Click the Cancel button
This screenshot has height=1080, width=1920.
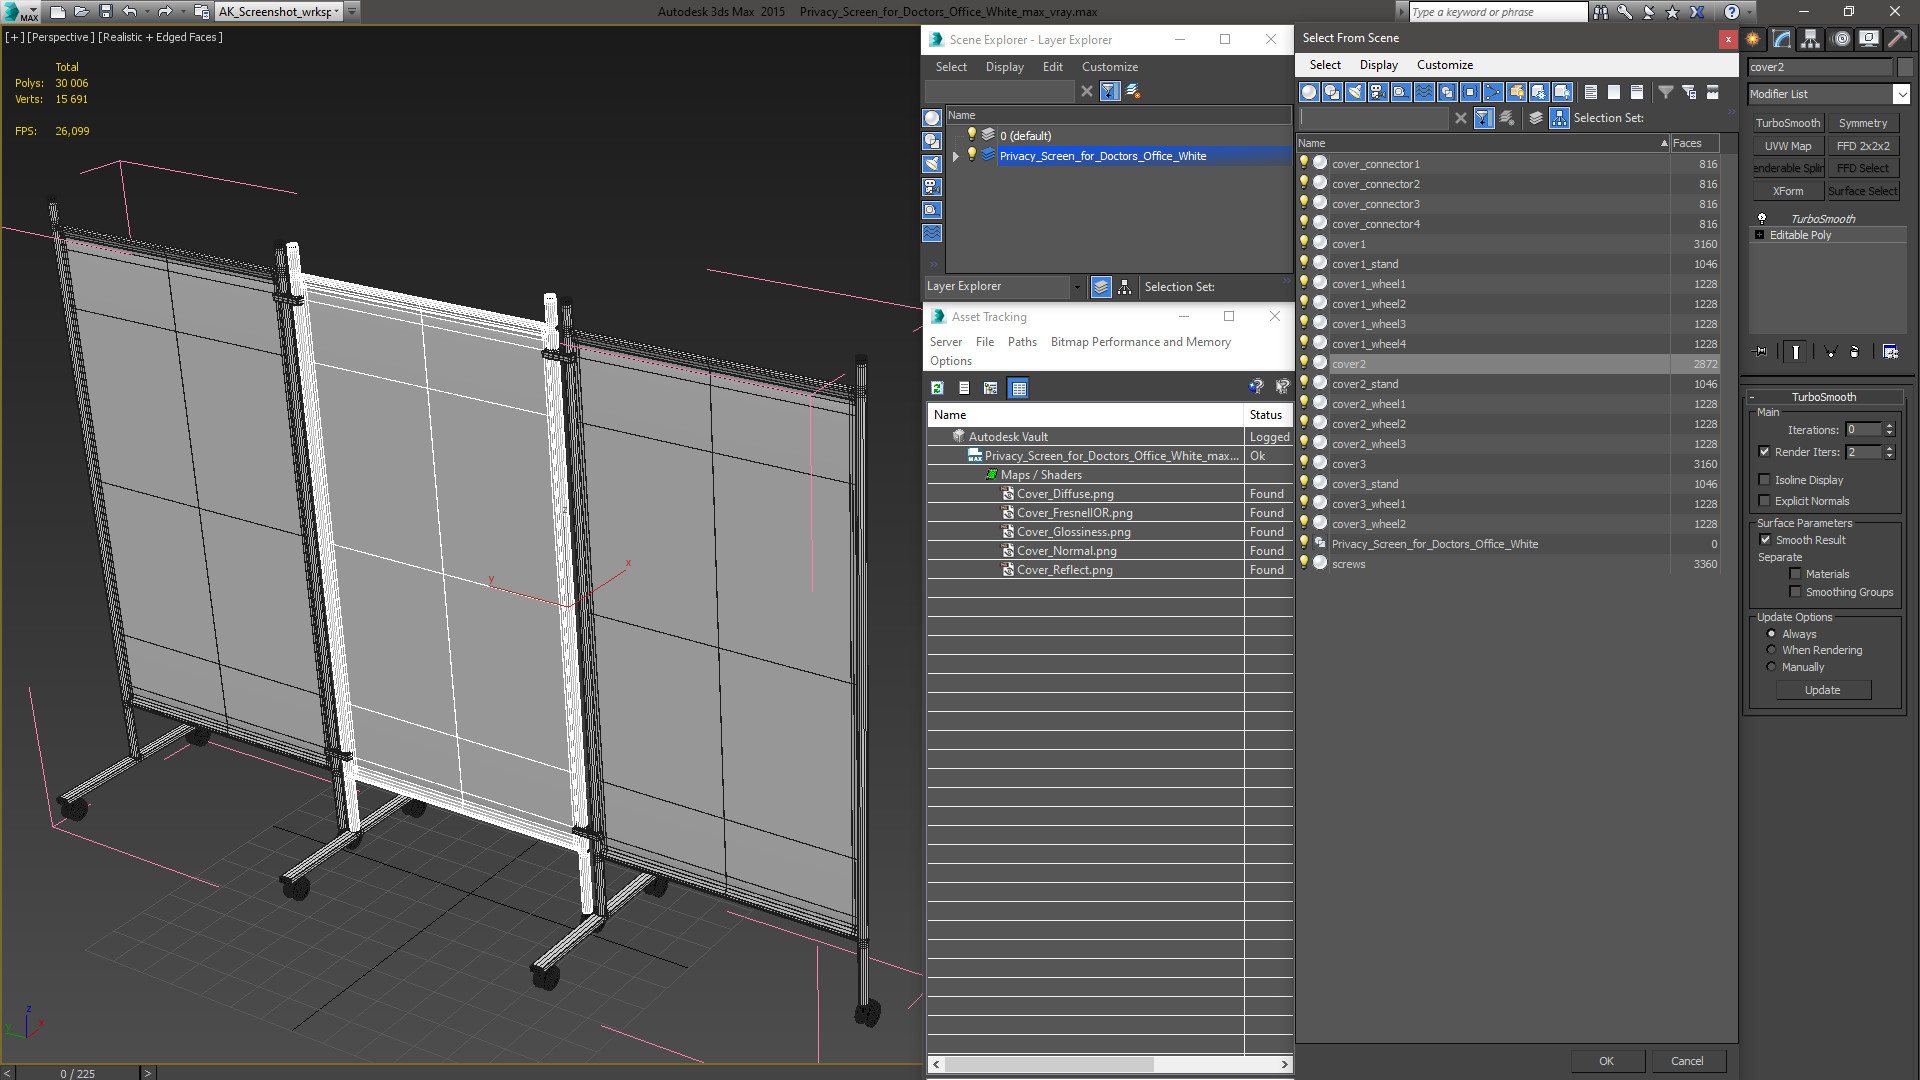point(1686,1061)
